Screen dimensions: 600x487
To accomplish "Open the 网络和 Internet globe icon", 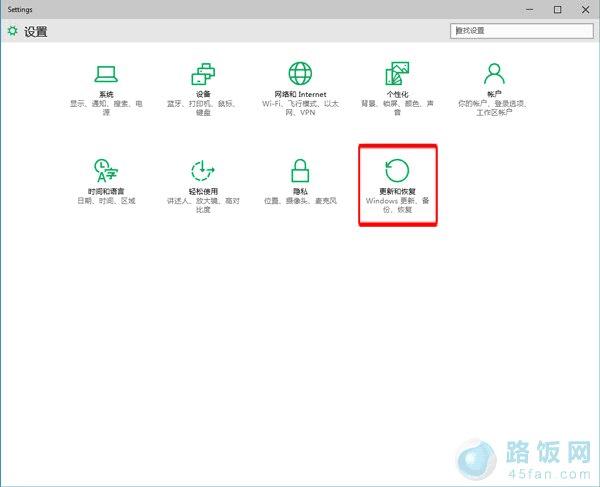I will pyautogui.click(x=300, y=73).
